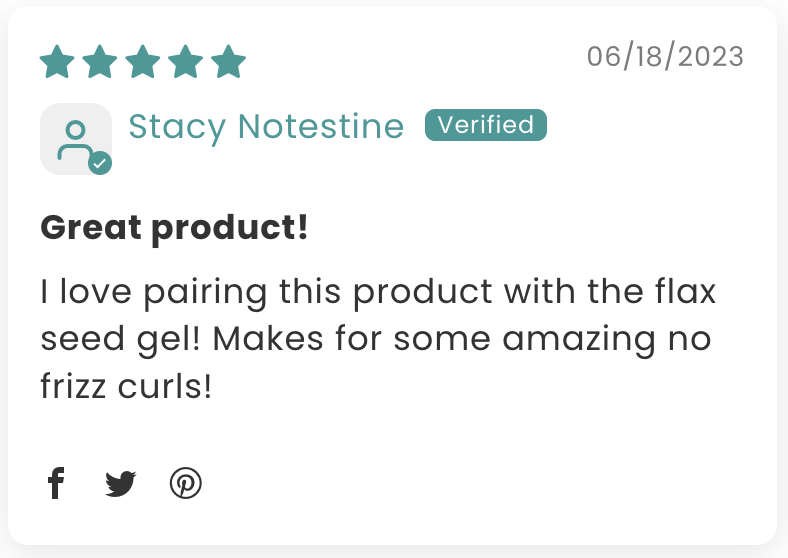
Task: Click the fourth rating star
Action: tap(185, 61)
